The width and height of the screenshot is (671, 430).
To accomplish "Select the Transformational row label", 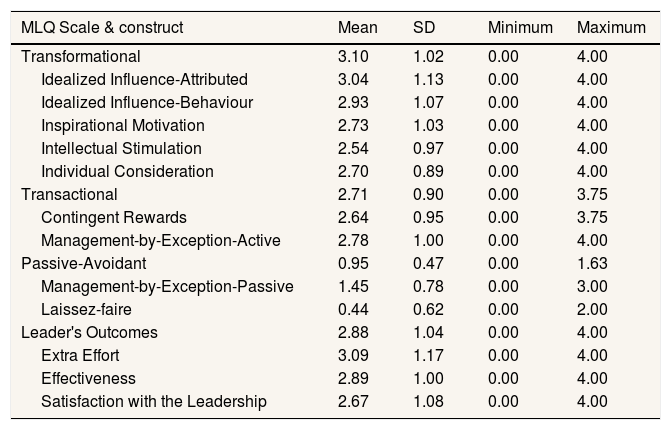I will 81,56.
